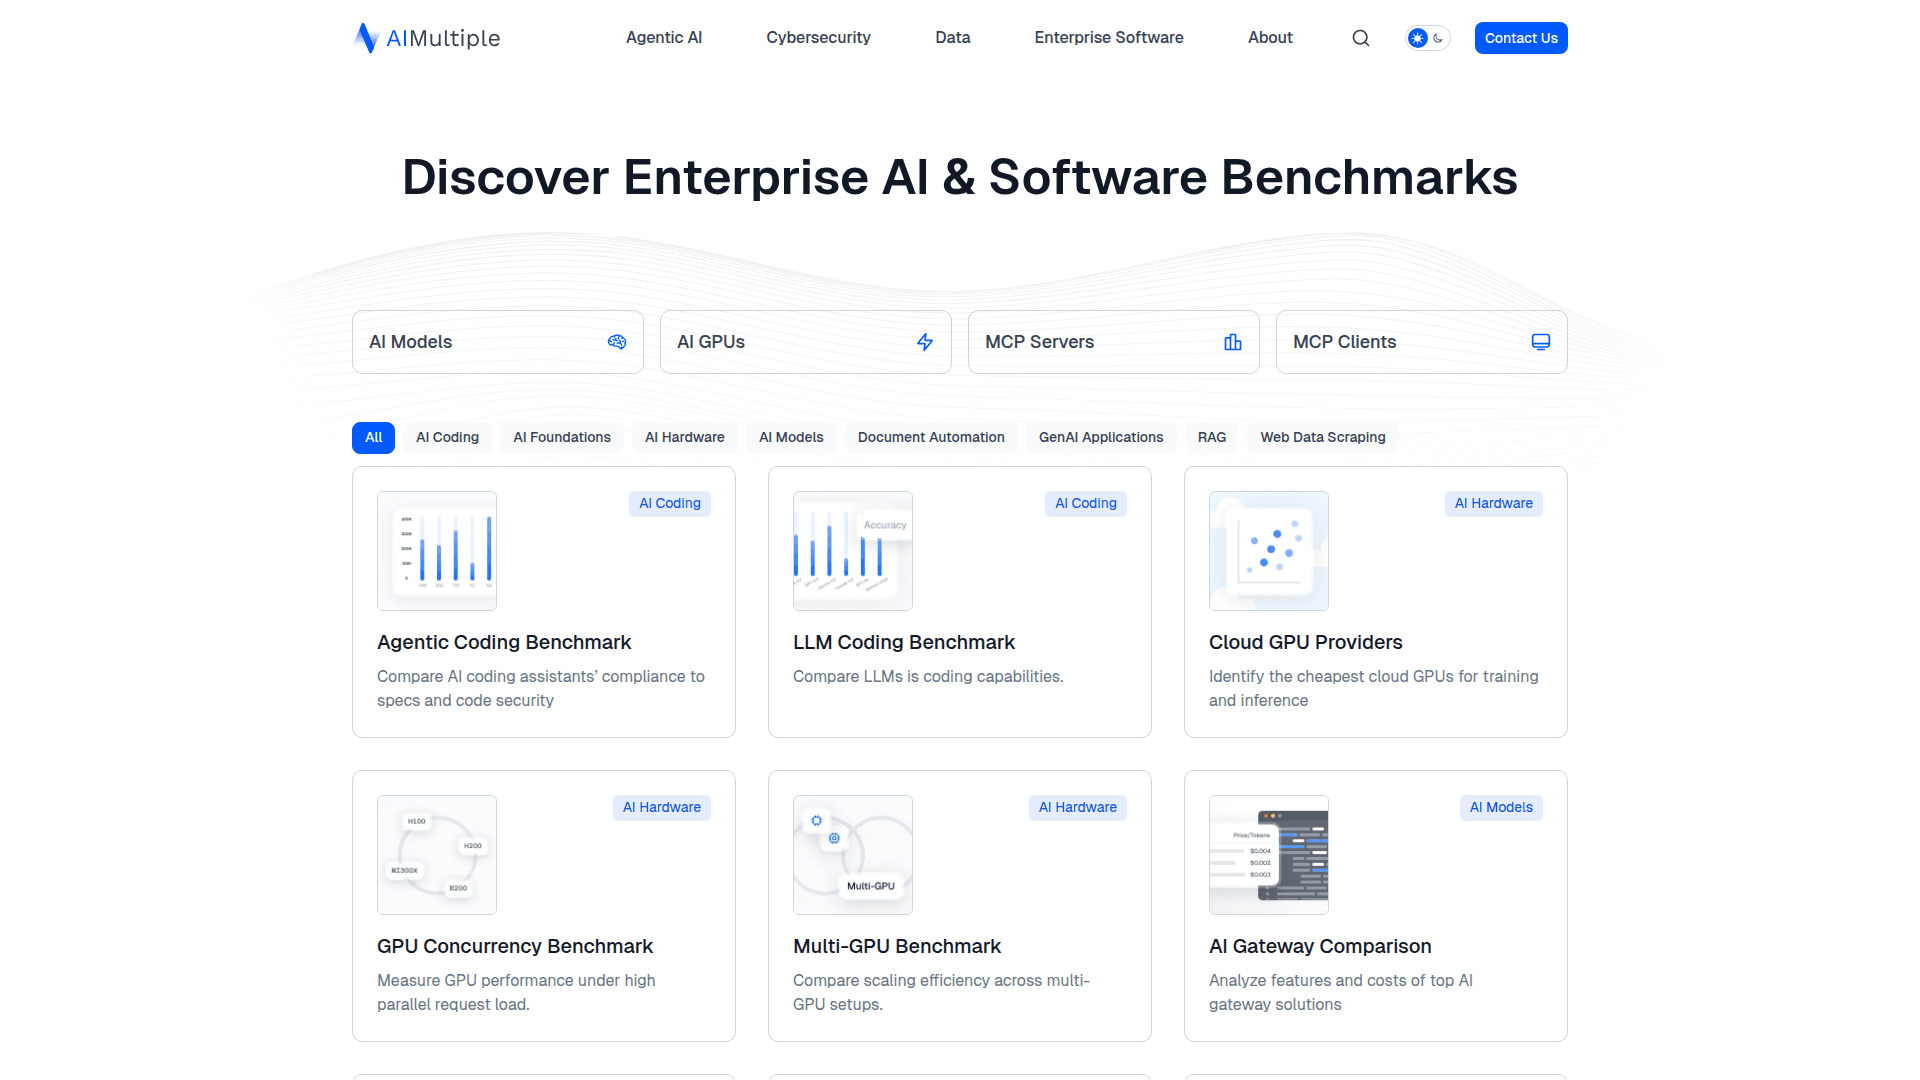Click the bar chart icon on MCP Servers

click(1232, 341)
